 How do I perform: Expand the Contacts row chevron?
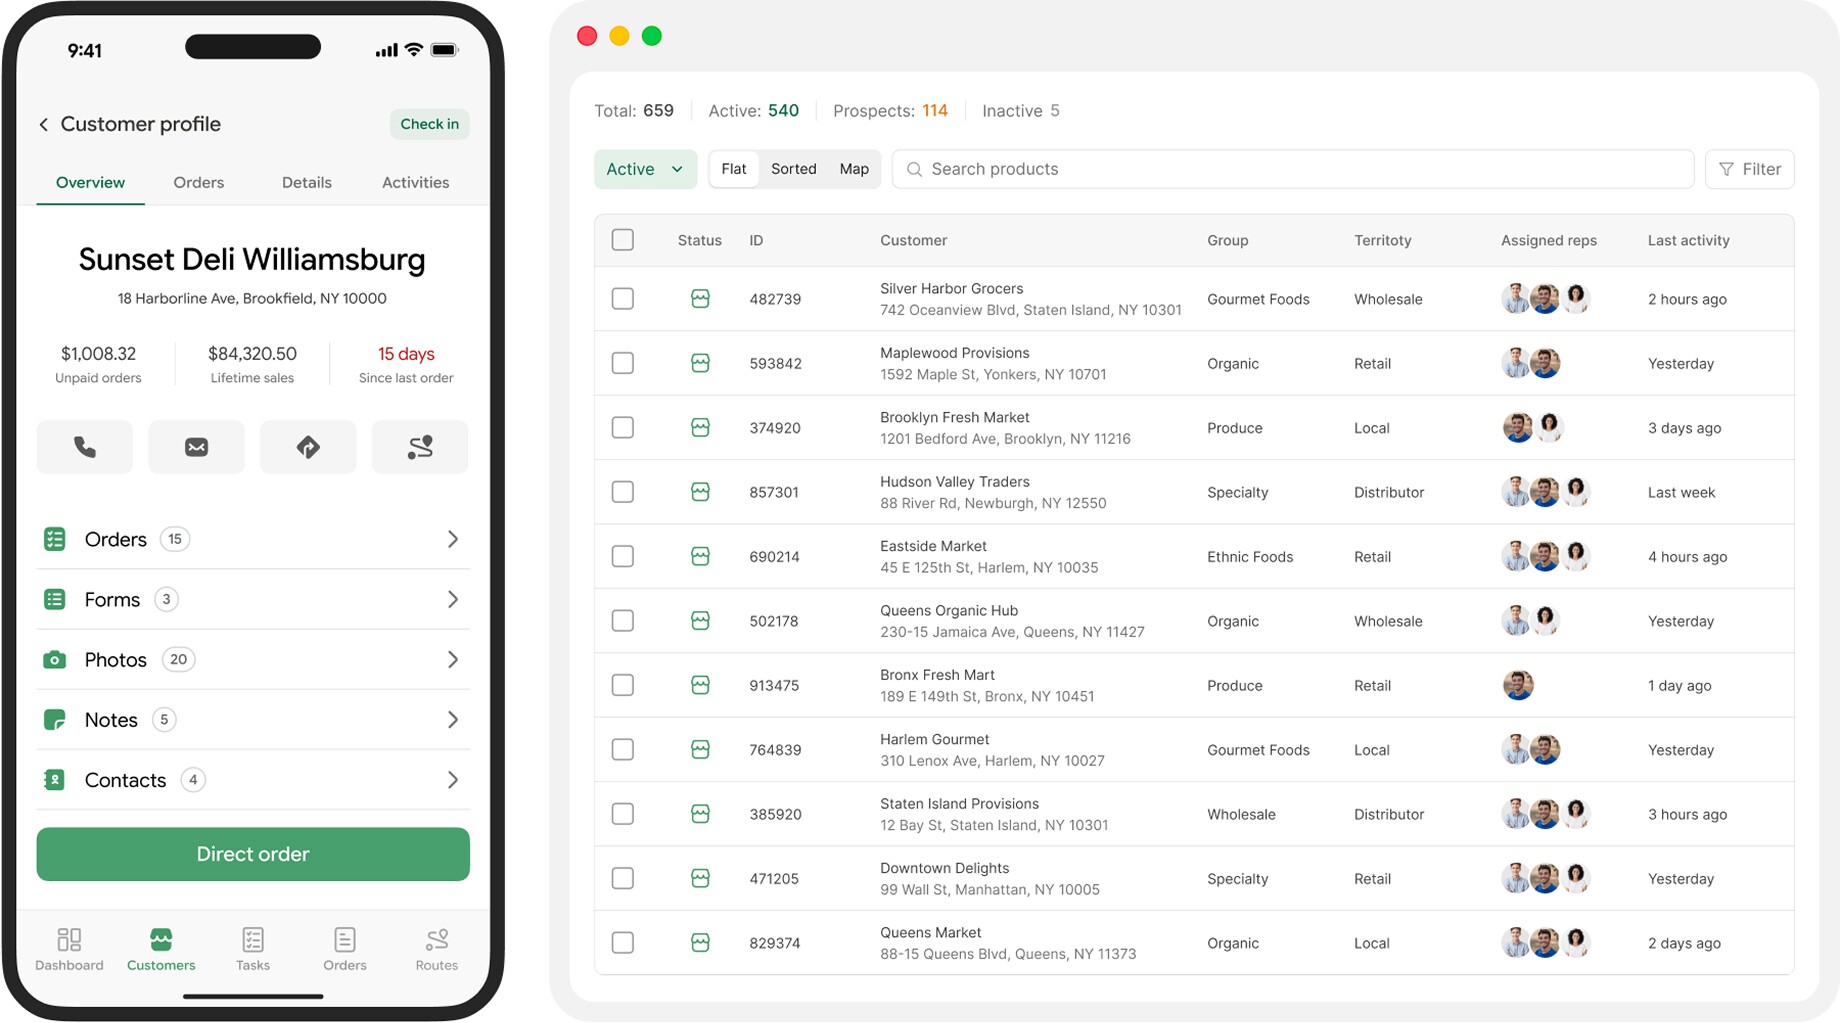click(x=453, y=780)
